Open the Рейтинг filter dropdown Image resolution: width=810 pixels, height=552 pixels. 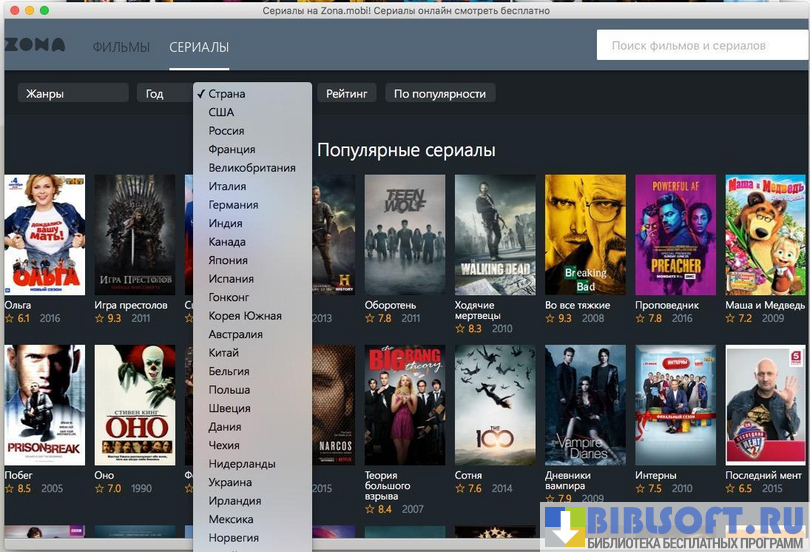pos(347,94)
